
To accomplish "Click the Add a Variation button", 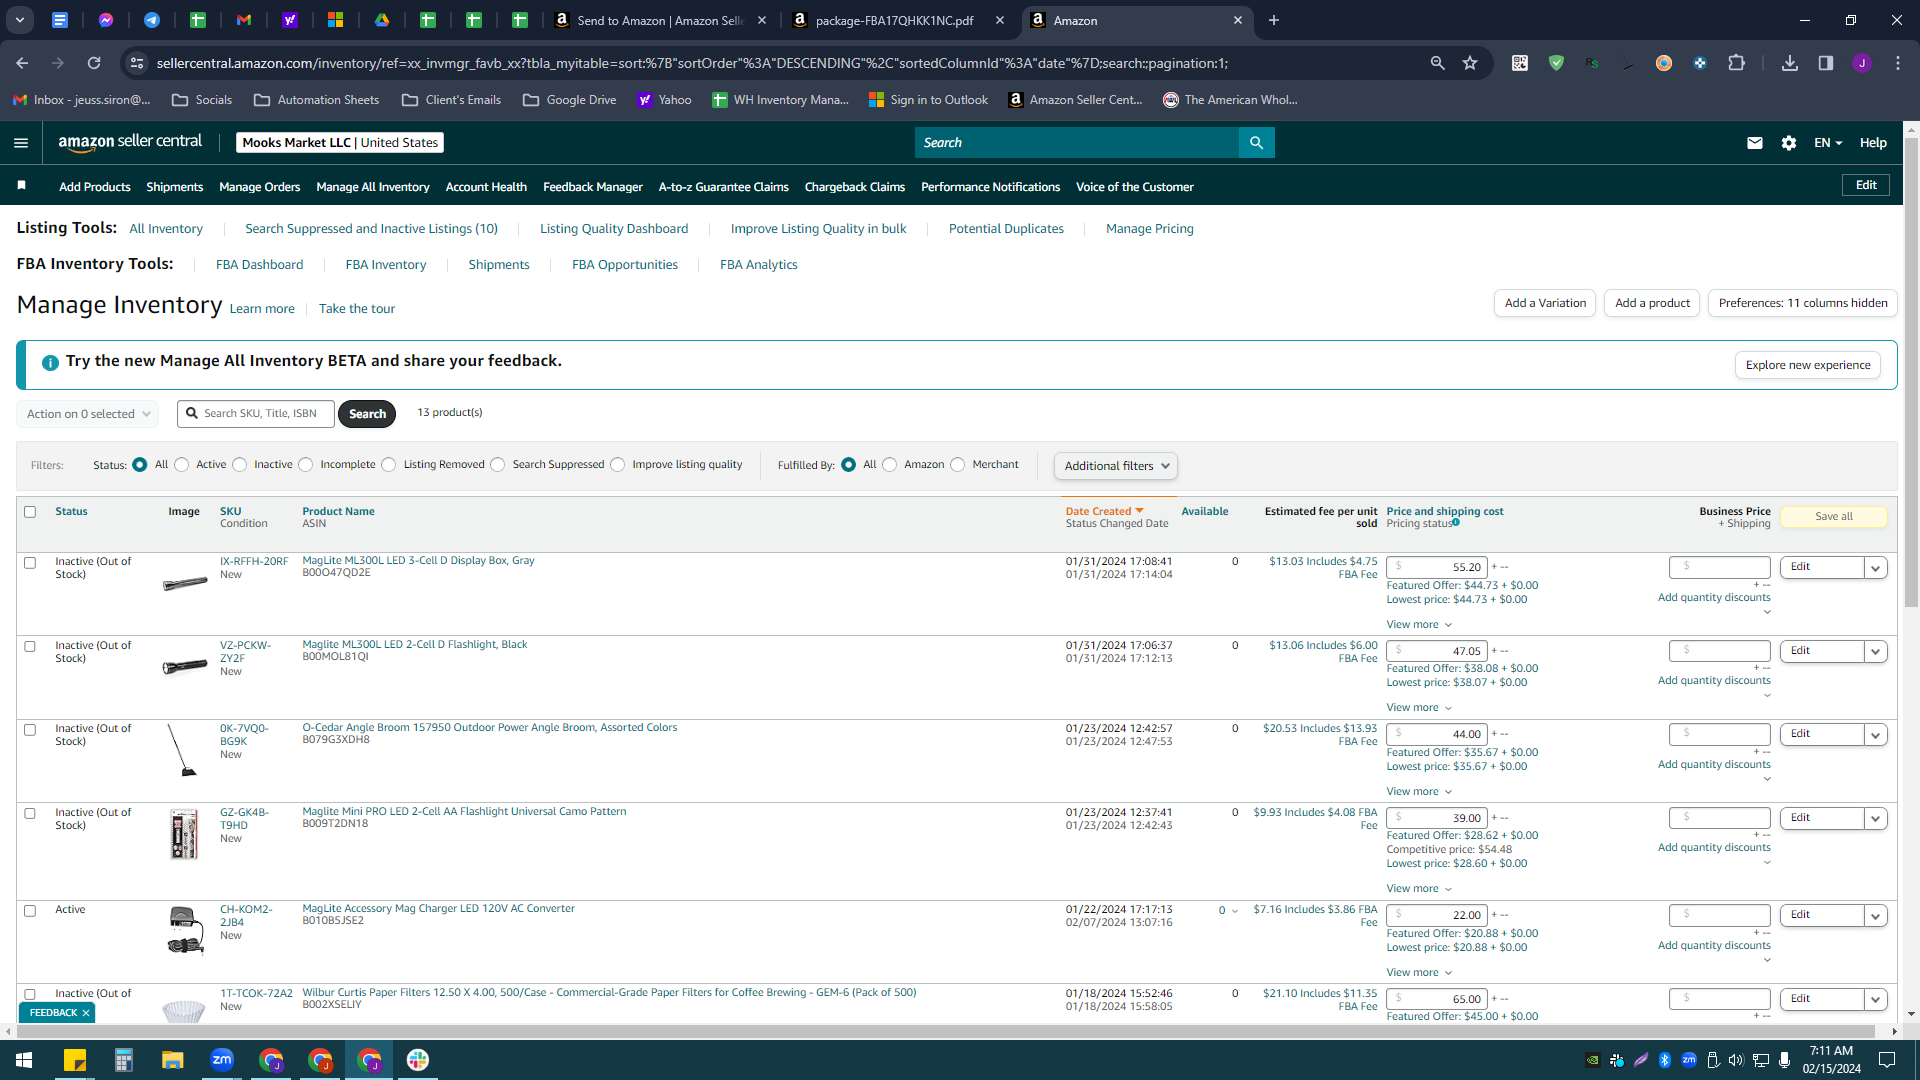I will 1545,303.
